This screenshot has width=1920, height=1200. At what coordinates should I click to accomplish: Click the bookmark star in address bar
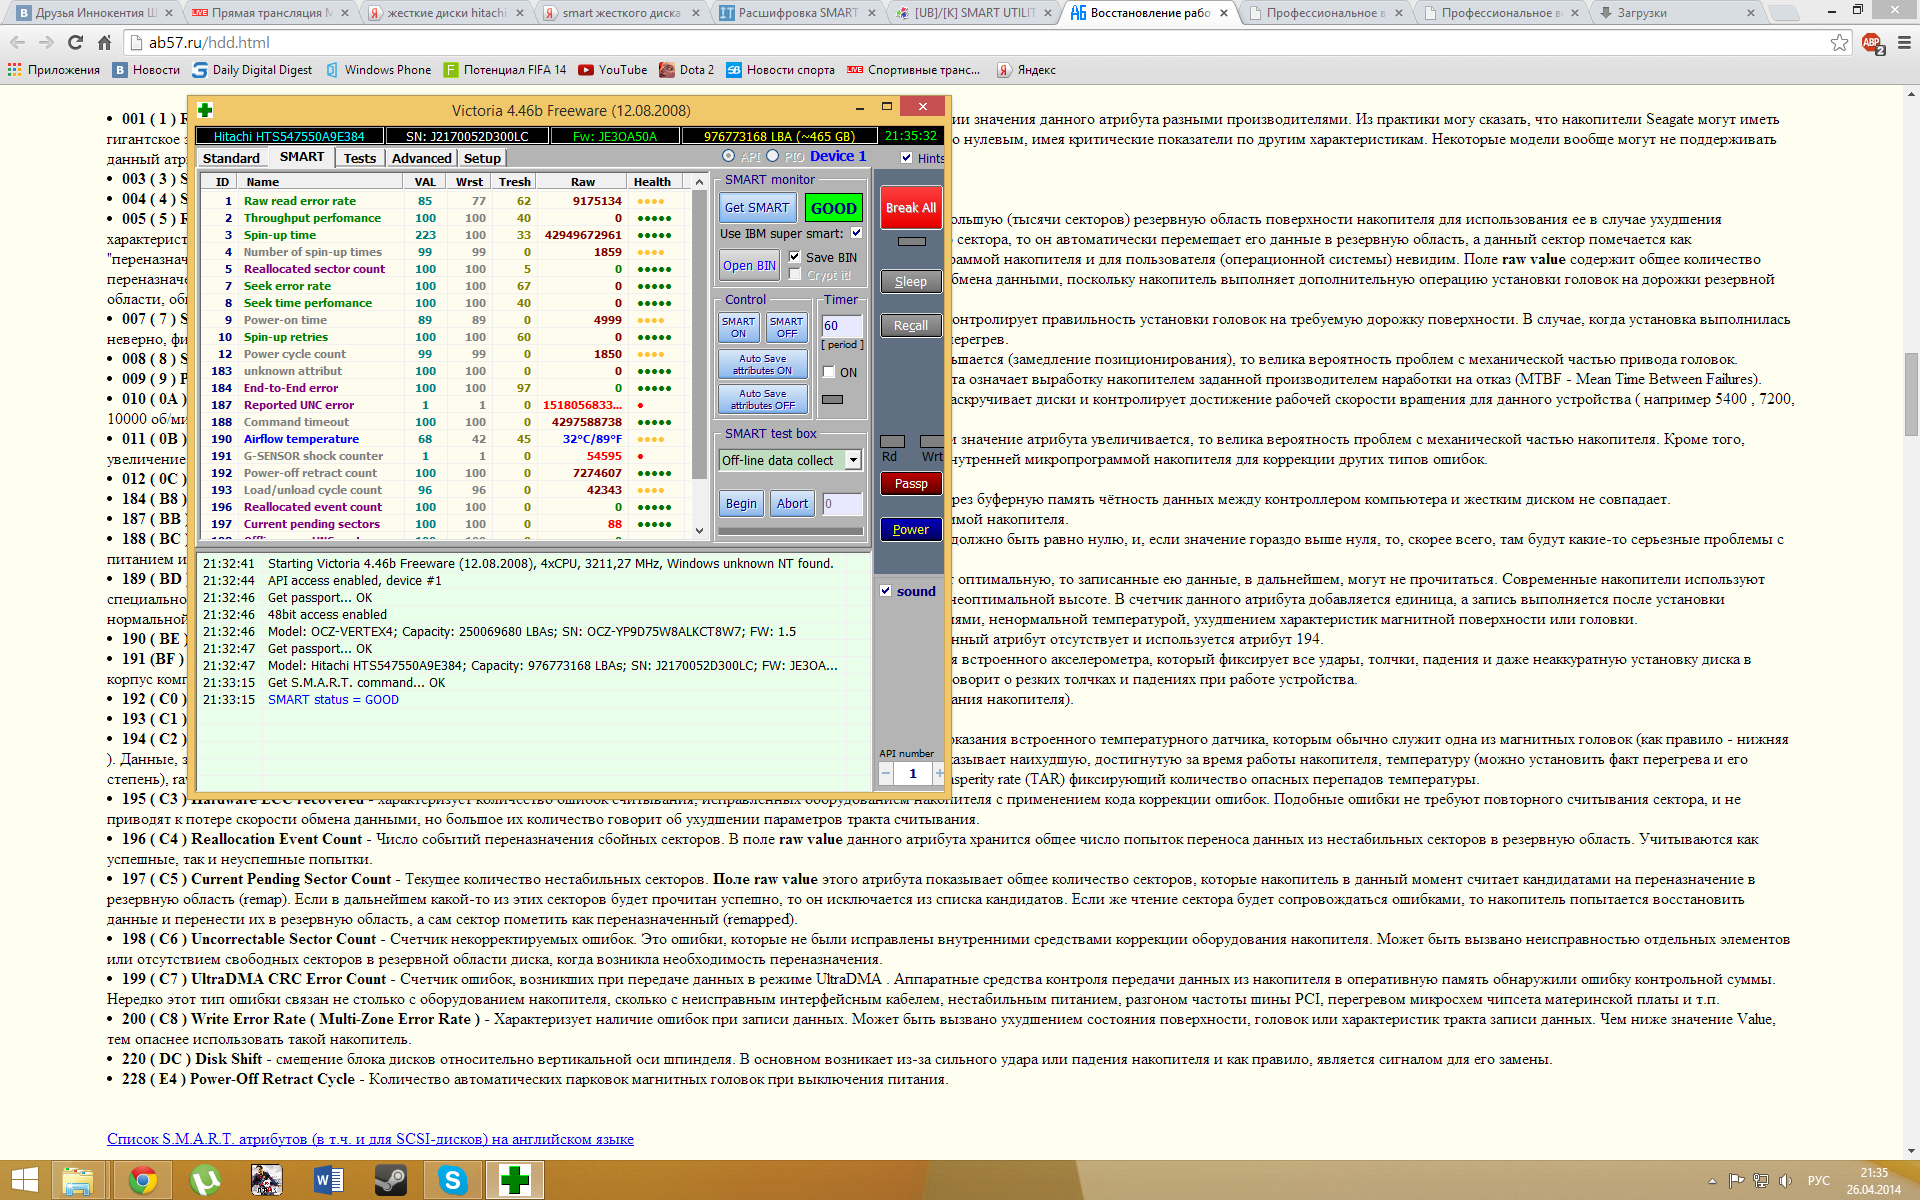tap(1839, 43)
